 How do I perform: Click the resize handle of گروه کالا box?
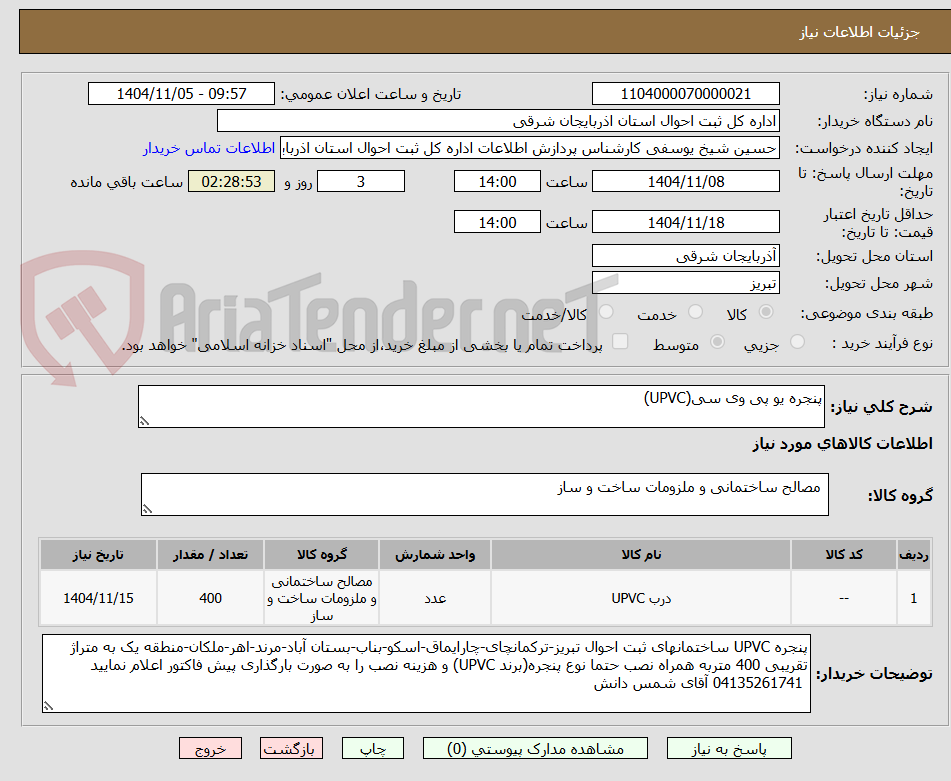[147, 509]
